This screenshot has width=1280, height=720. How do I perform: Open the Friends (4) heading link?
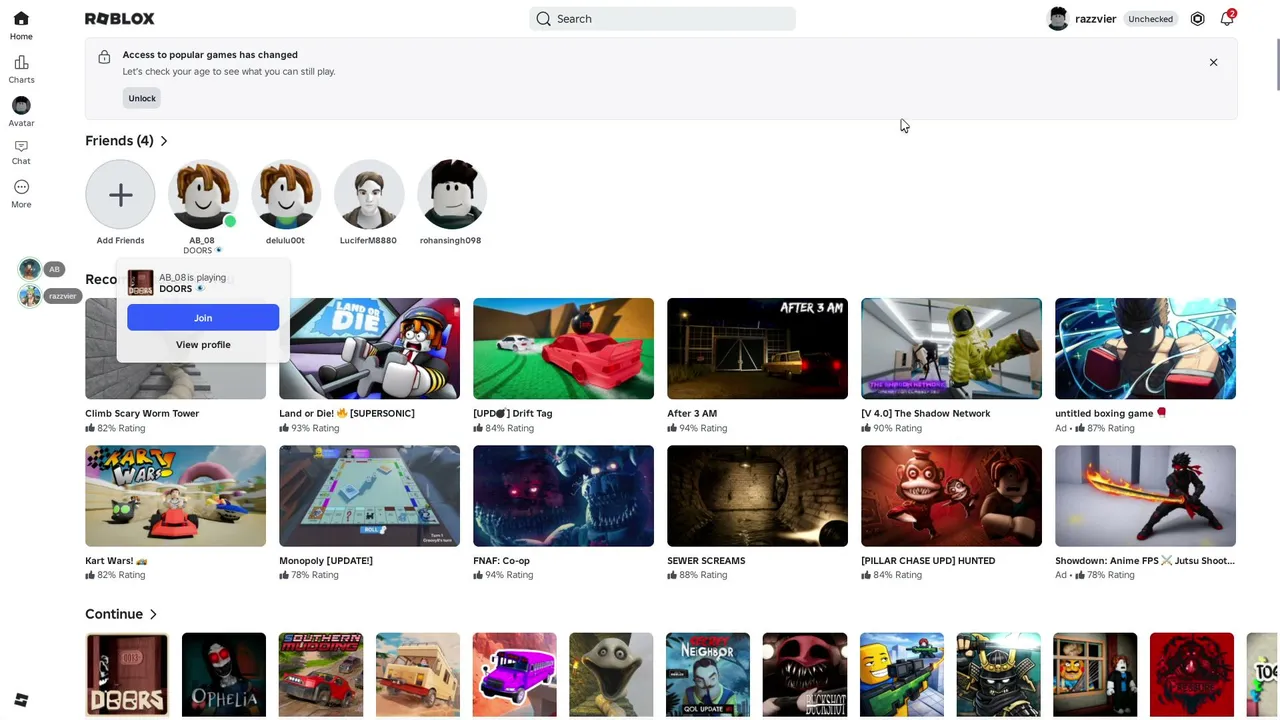(119, 141)
